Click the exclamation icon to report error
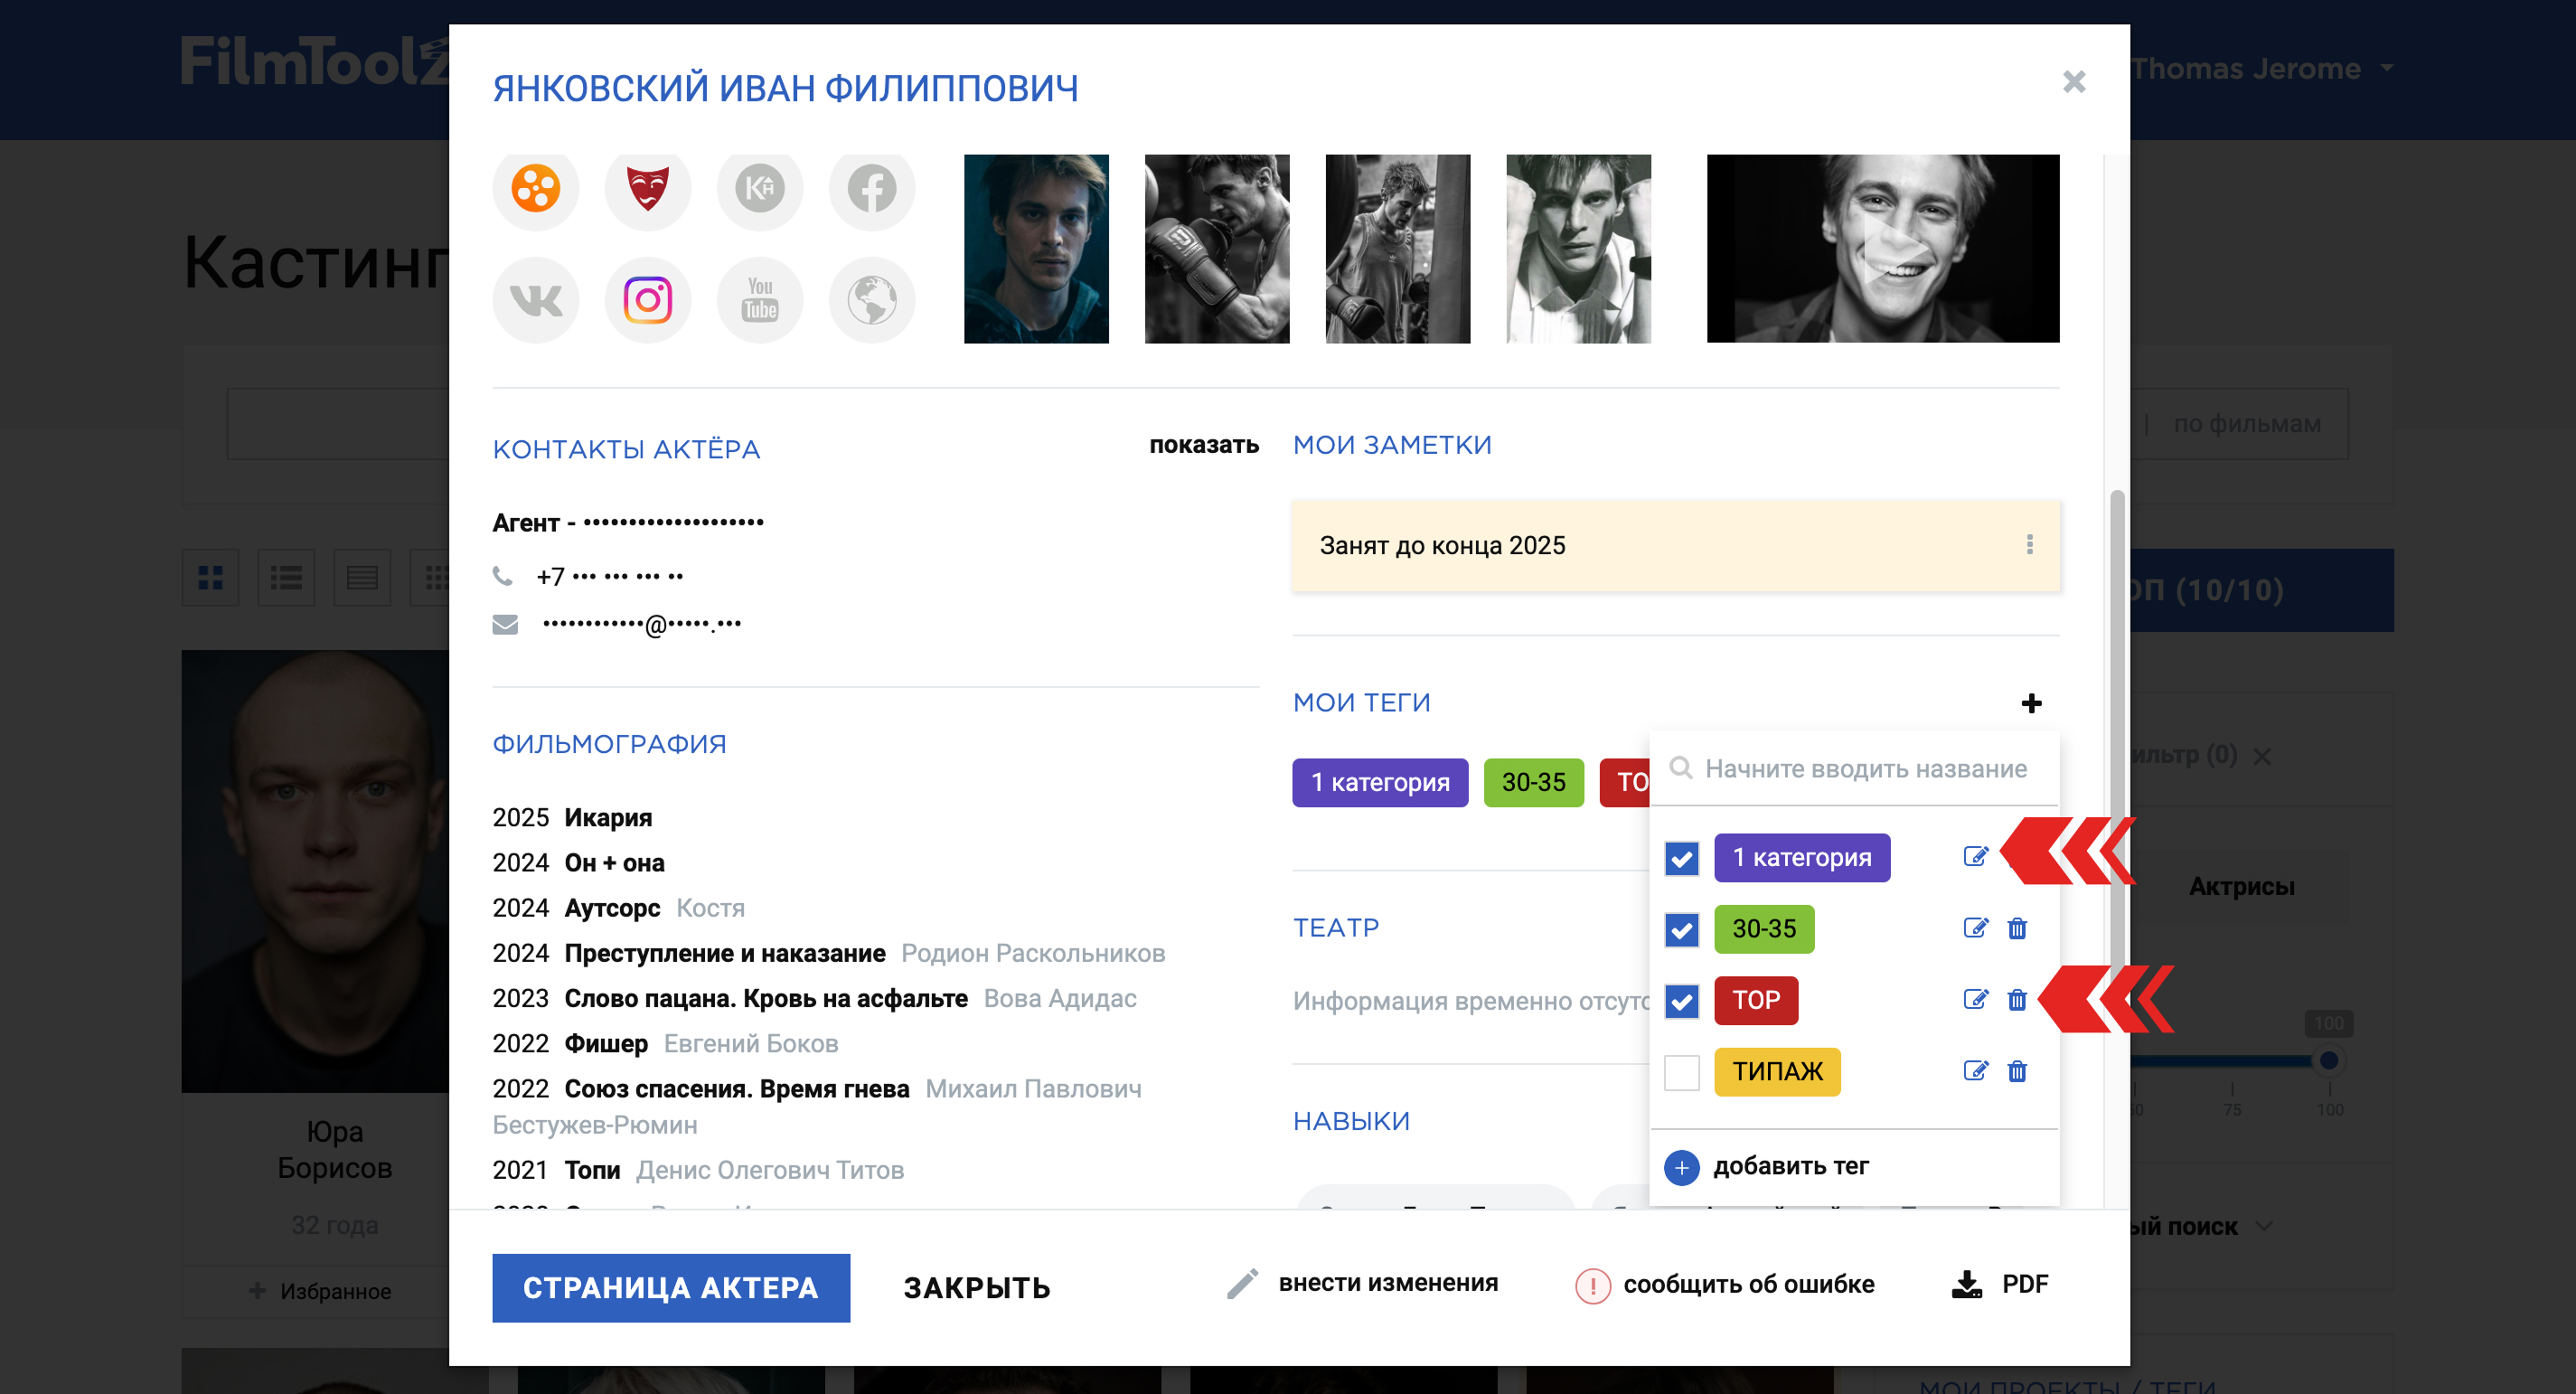This screenshot has width=2576, height=1394. pos(1592,1285)
